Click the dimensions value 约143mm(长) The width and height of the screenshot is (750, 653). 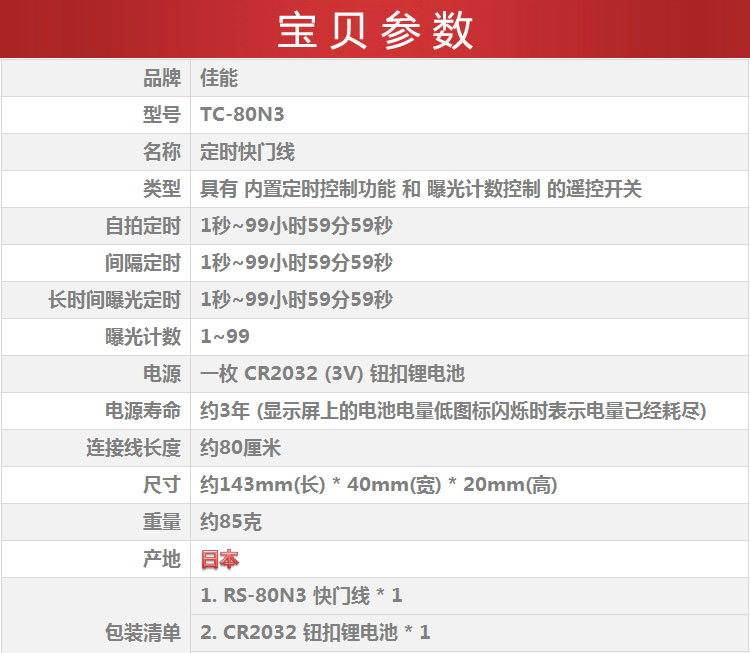pos(378,485)
